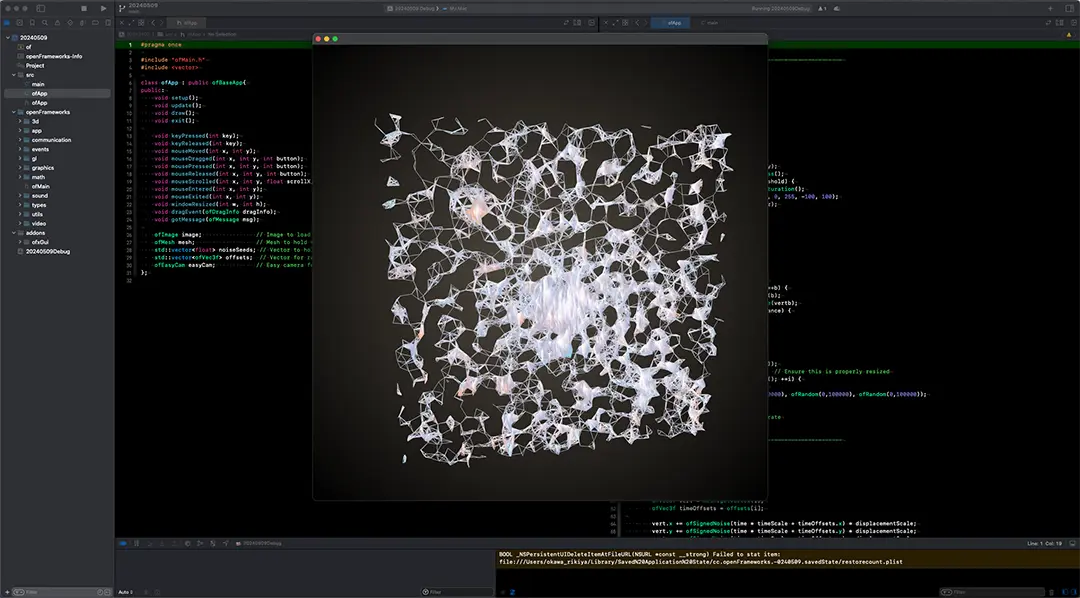Toggle the variables view pane button
The image size is (1080, 598).
click(x=1064, y=592)
